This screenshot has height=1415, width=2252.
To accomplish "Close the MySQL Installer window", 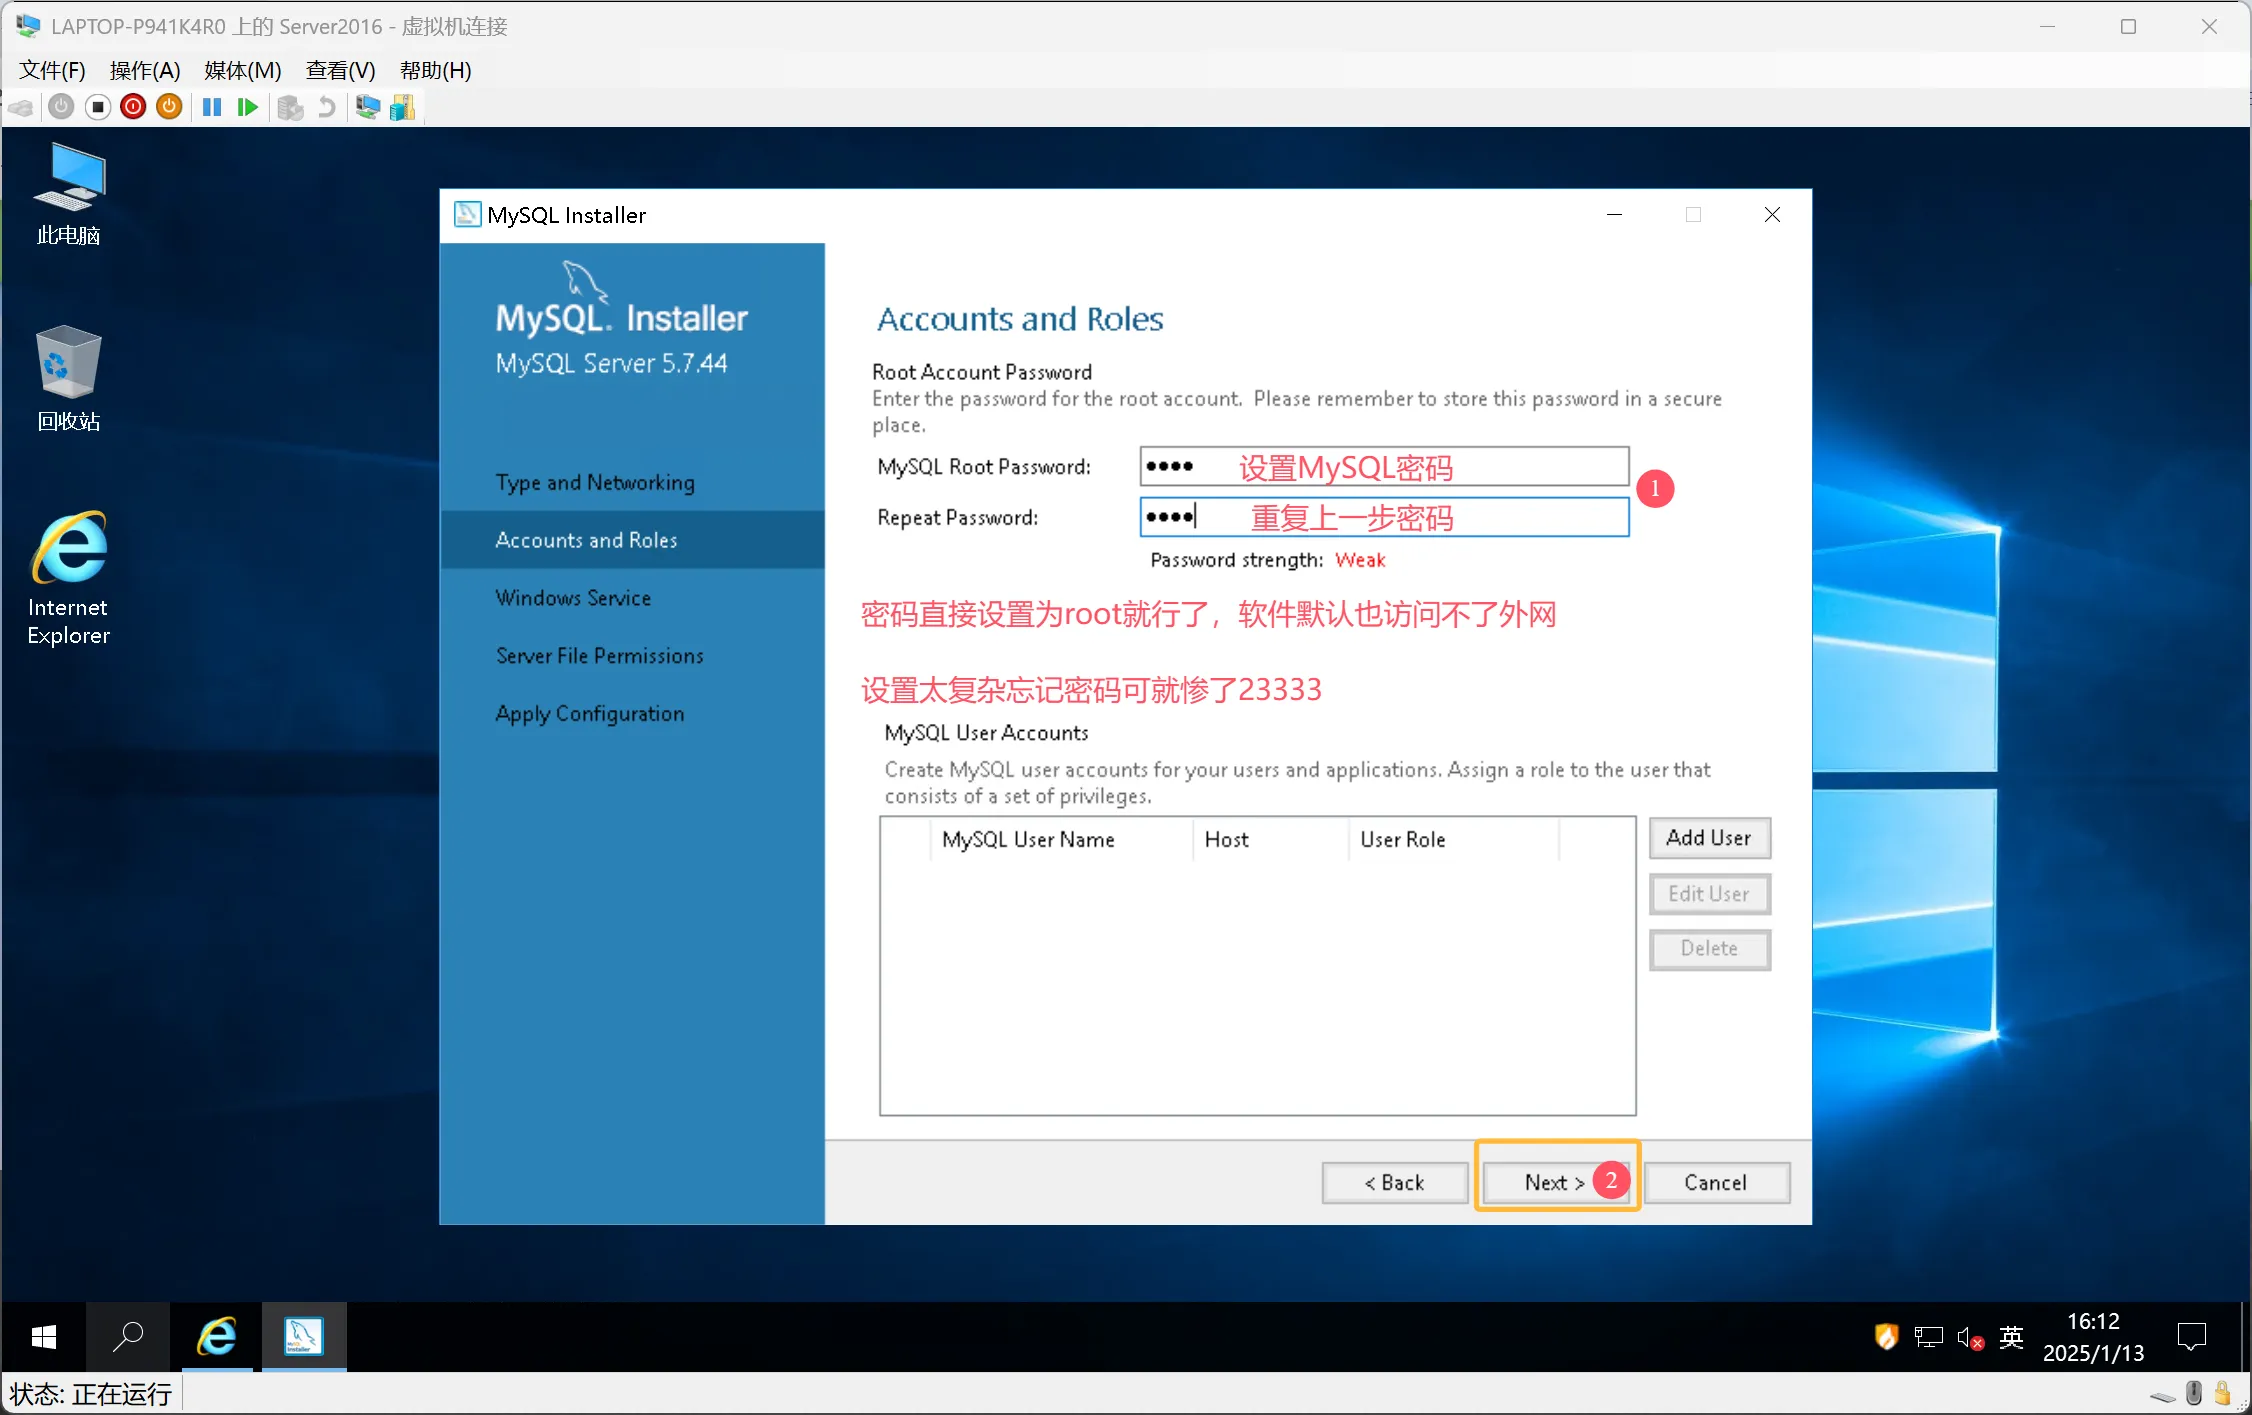I will [1772, 215].
